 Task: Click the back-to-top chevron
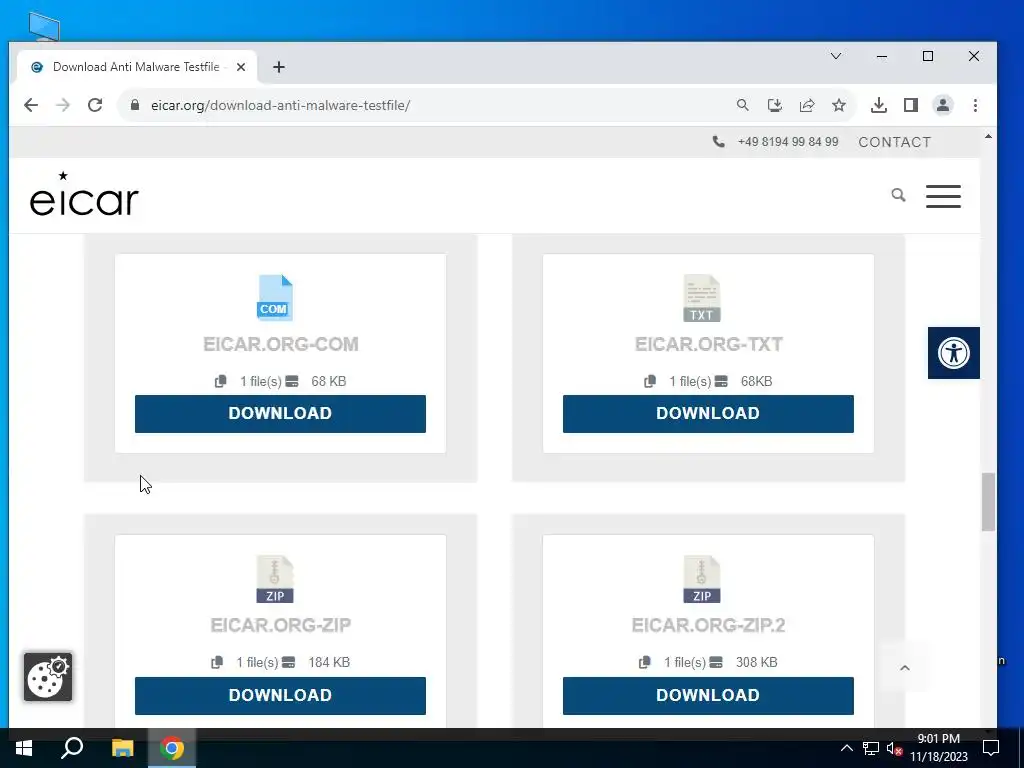904,667
